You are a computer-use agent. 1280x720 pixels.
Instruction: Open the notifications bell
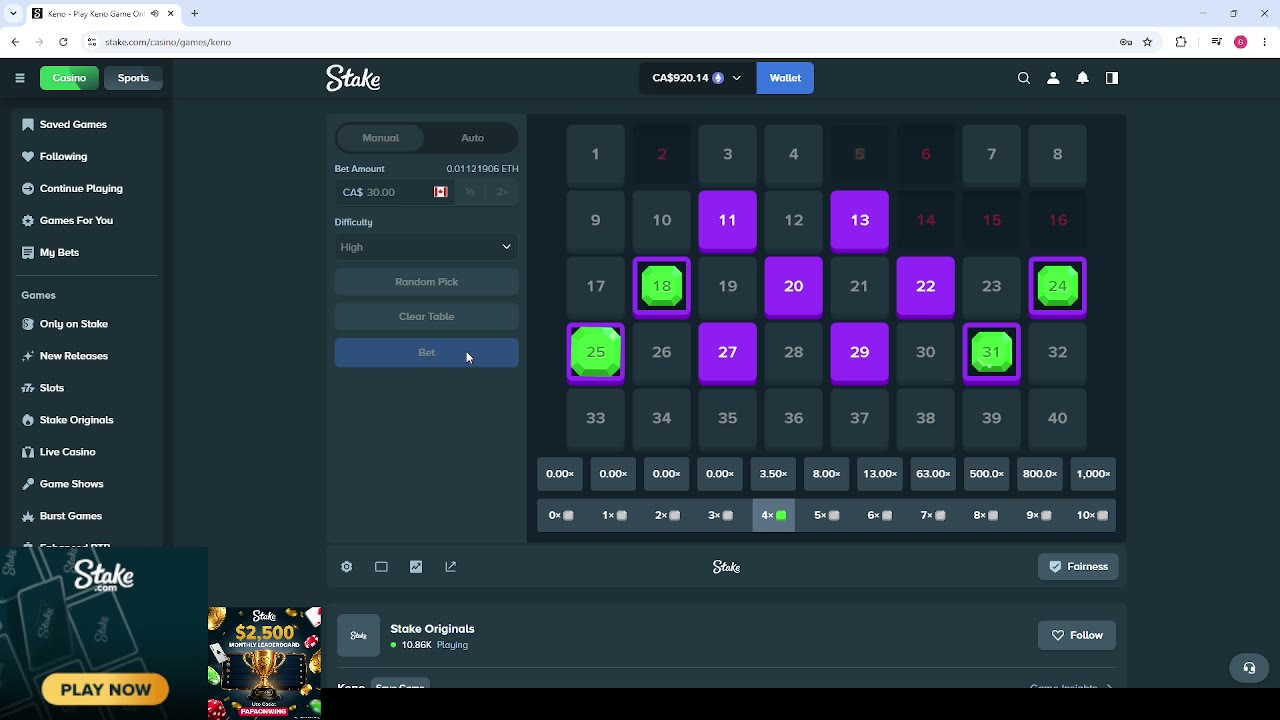pyautogui.click(x=1082, y=78)
